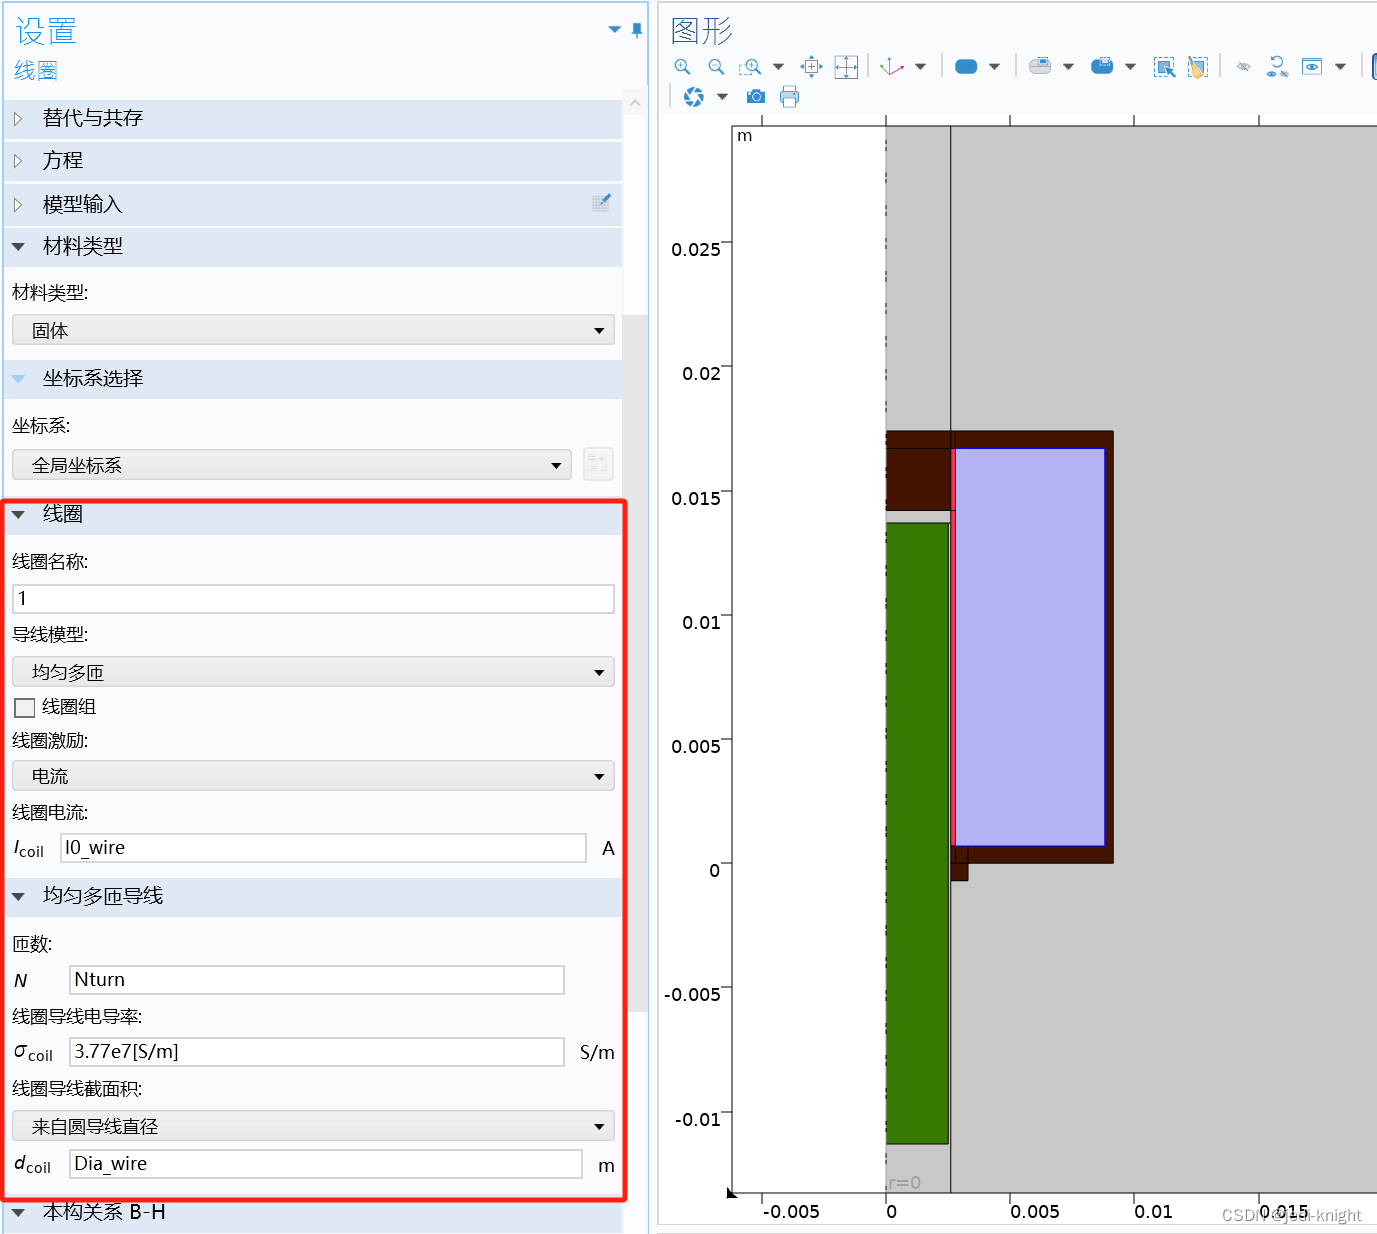1377x1234 pixels.
Task: Open the axis orientation dropdown arrow
Action: [x=920, y=67]
